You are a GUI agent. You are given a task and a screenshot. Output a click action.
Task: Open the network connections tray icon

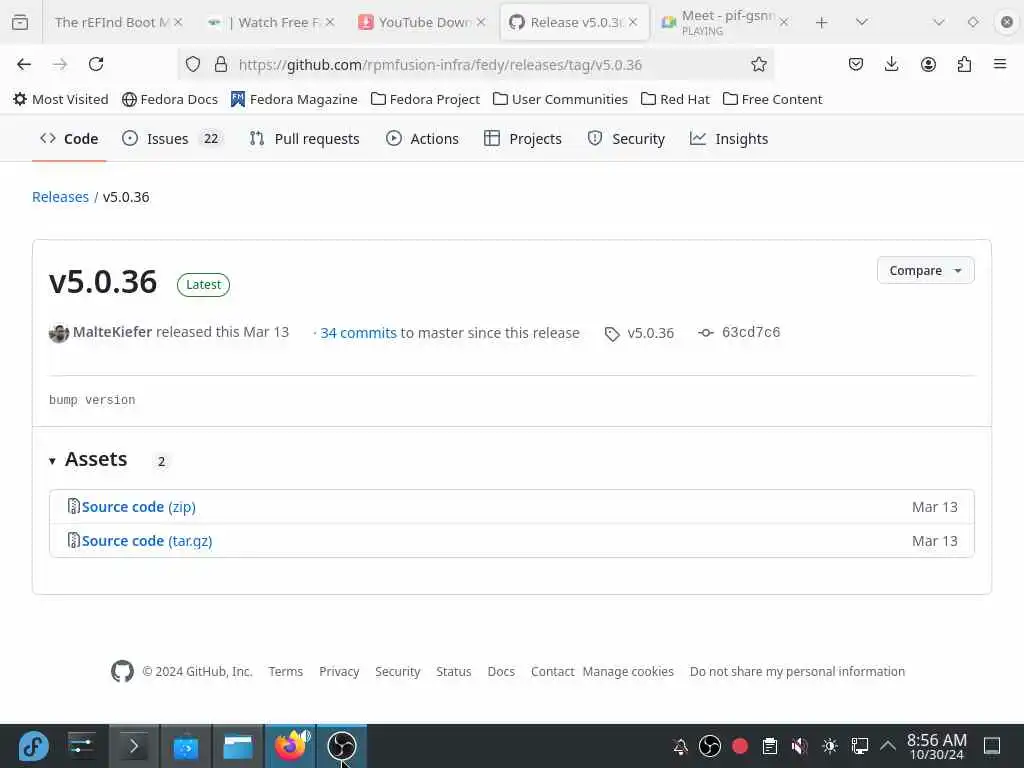coord(860,746)
